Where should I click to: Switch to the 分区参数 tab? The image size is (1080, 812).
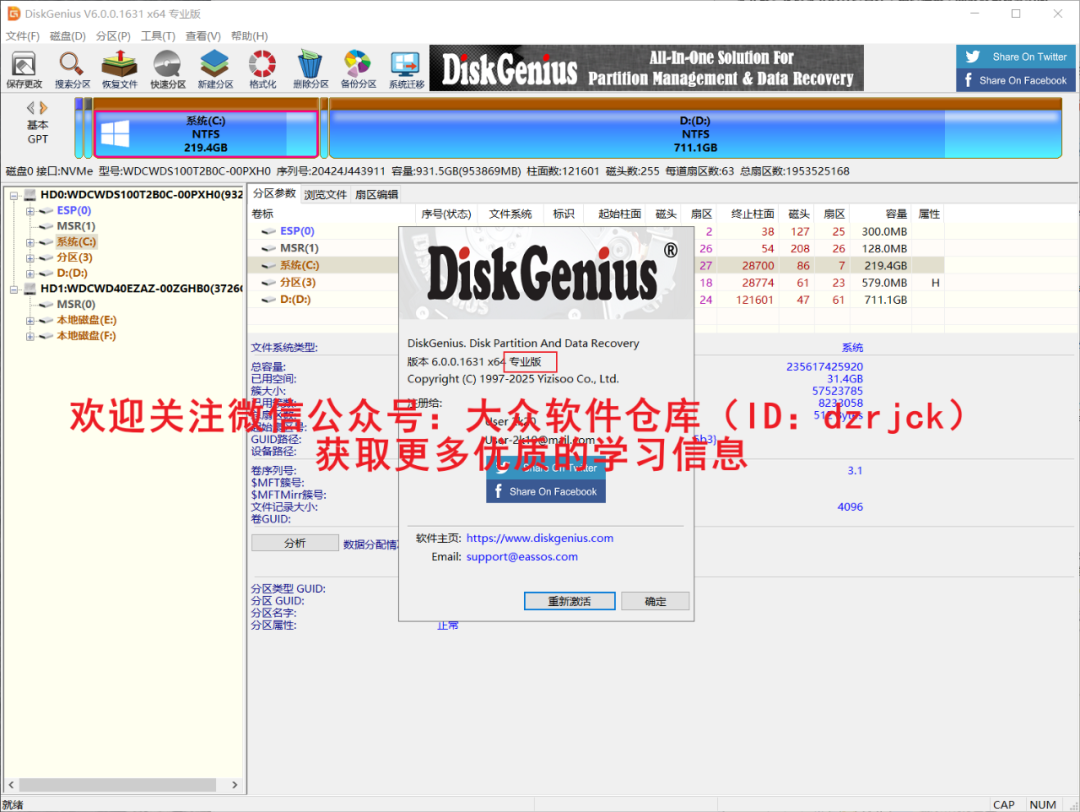(x=274, y=194)
